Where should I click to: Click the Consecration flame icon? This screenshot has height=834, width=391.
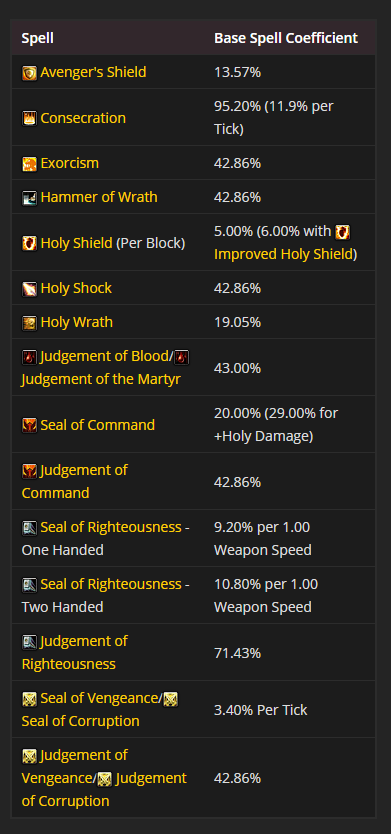(29, 118)
